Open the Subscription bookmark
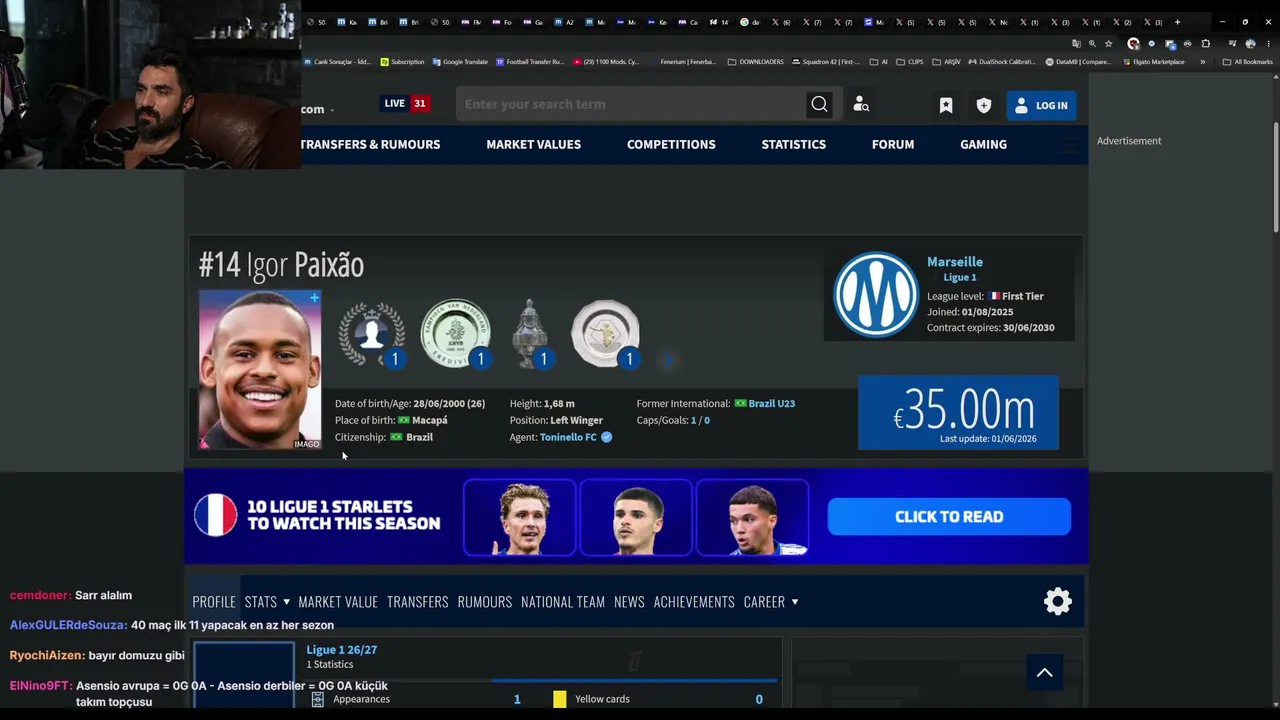 pos(402,62)
